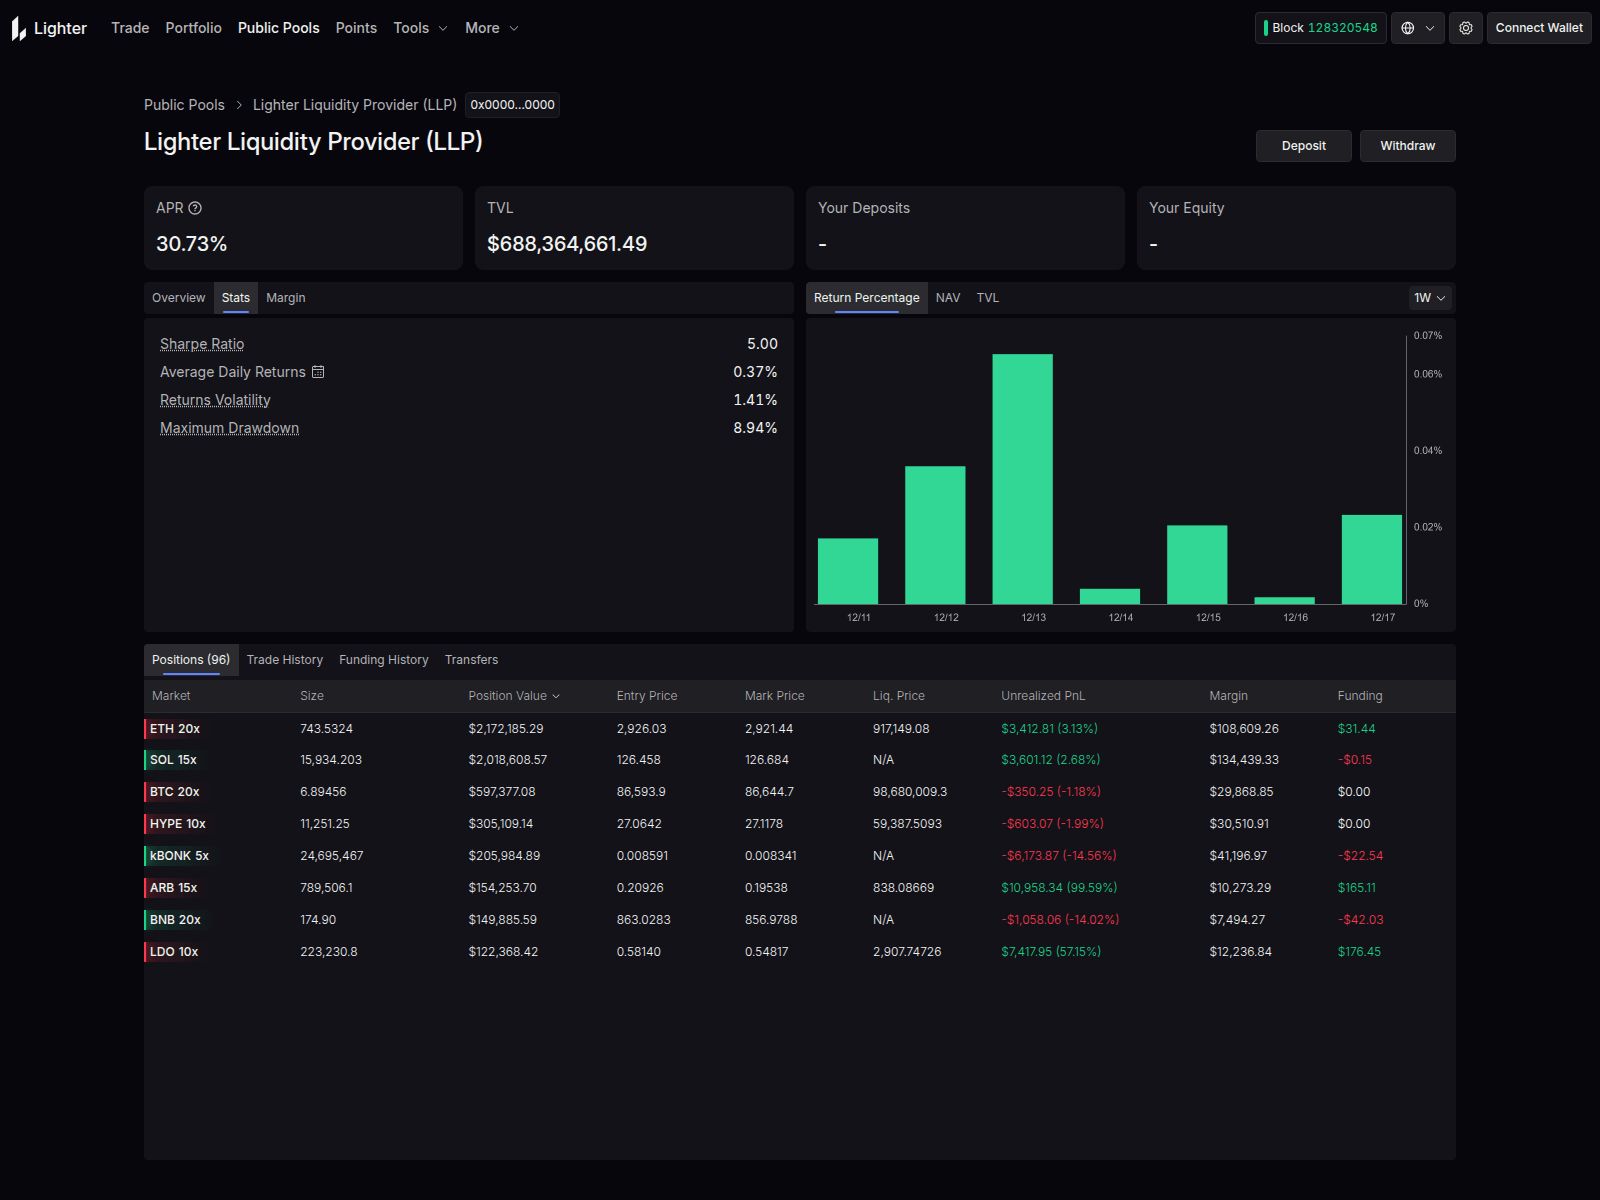Click the Lighter logo icon
The width and height of the screenshot is (1600, 1200).
pyautogui.click(x=19, y=29)
